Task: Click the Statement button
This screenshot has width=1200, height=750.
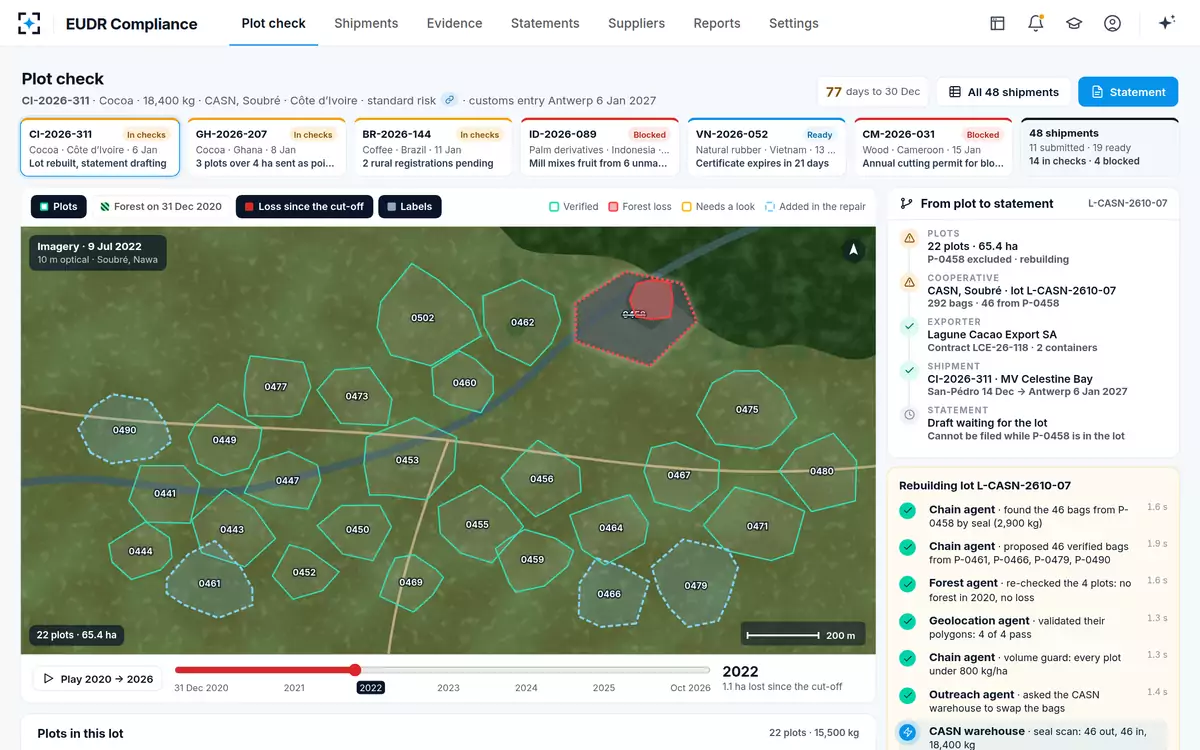Action: 1128,92
